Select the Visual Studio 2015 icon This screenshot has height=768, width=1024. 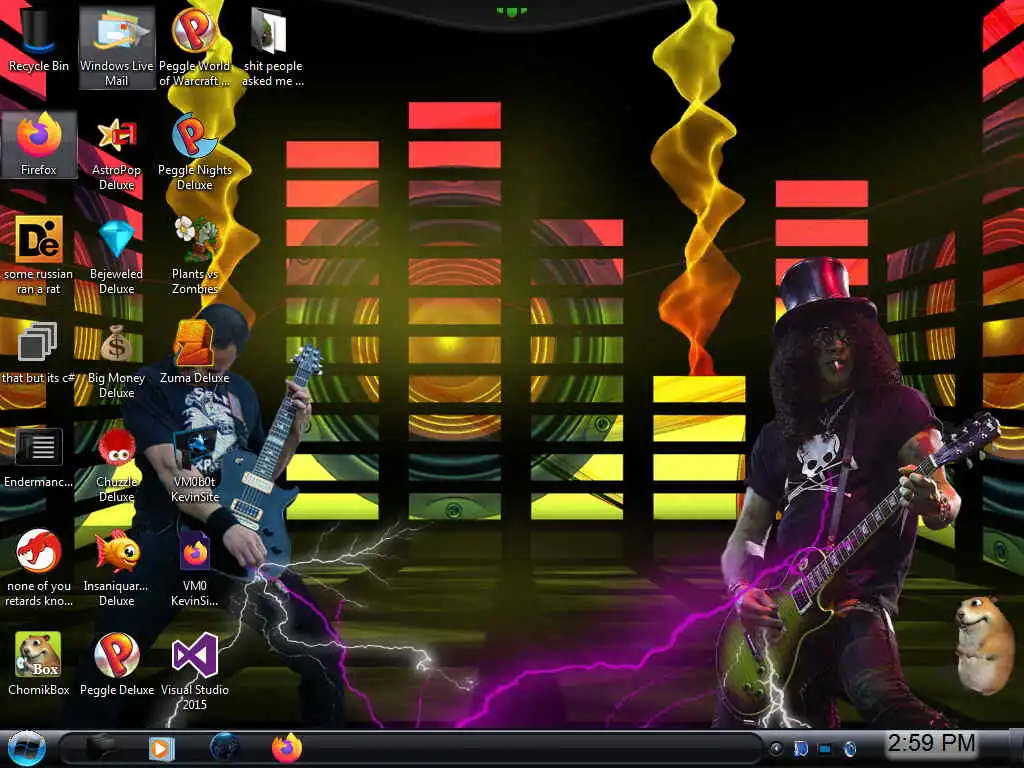pyautogui.click(x=195, y=671)
